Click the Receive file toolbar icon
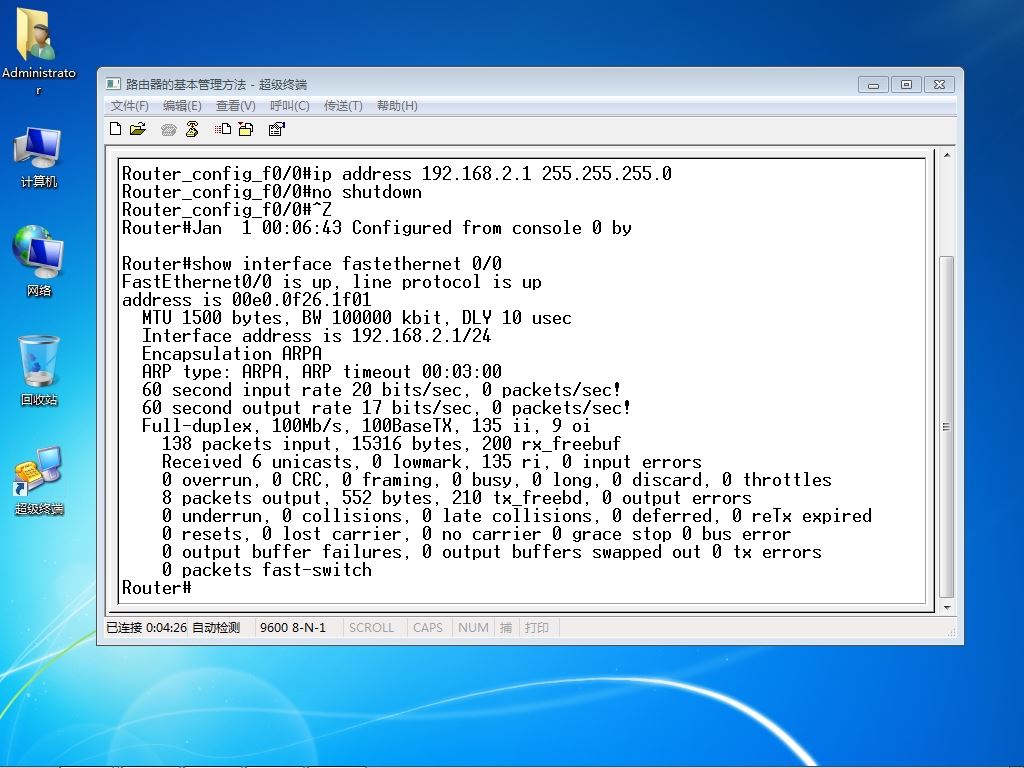 tap(246, 129)
